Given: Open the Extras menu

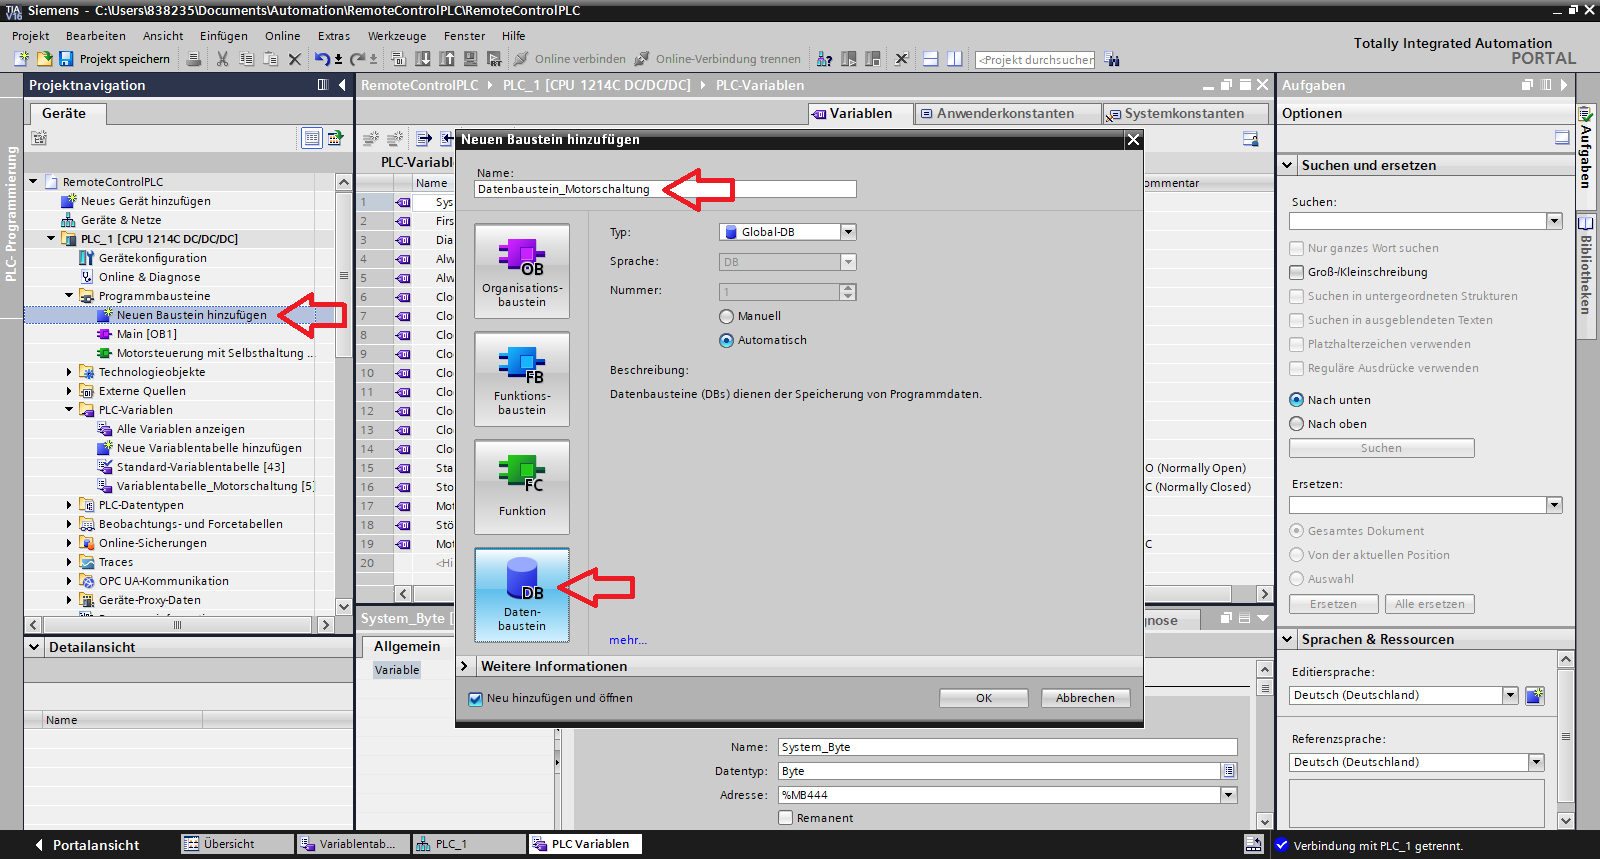Looking at the screenshot, I should 334,36.
